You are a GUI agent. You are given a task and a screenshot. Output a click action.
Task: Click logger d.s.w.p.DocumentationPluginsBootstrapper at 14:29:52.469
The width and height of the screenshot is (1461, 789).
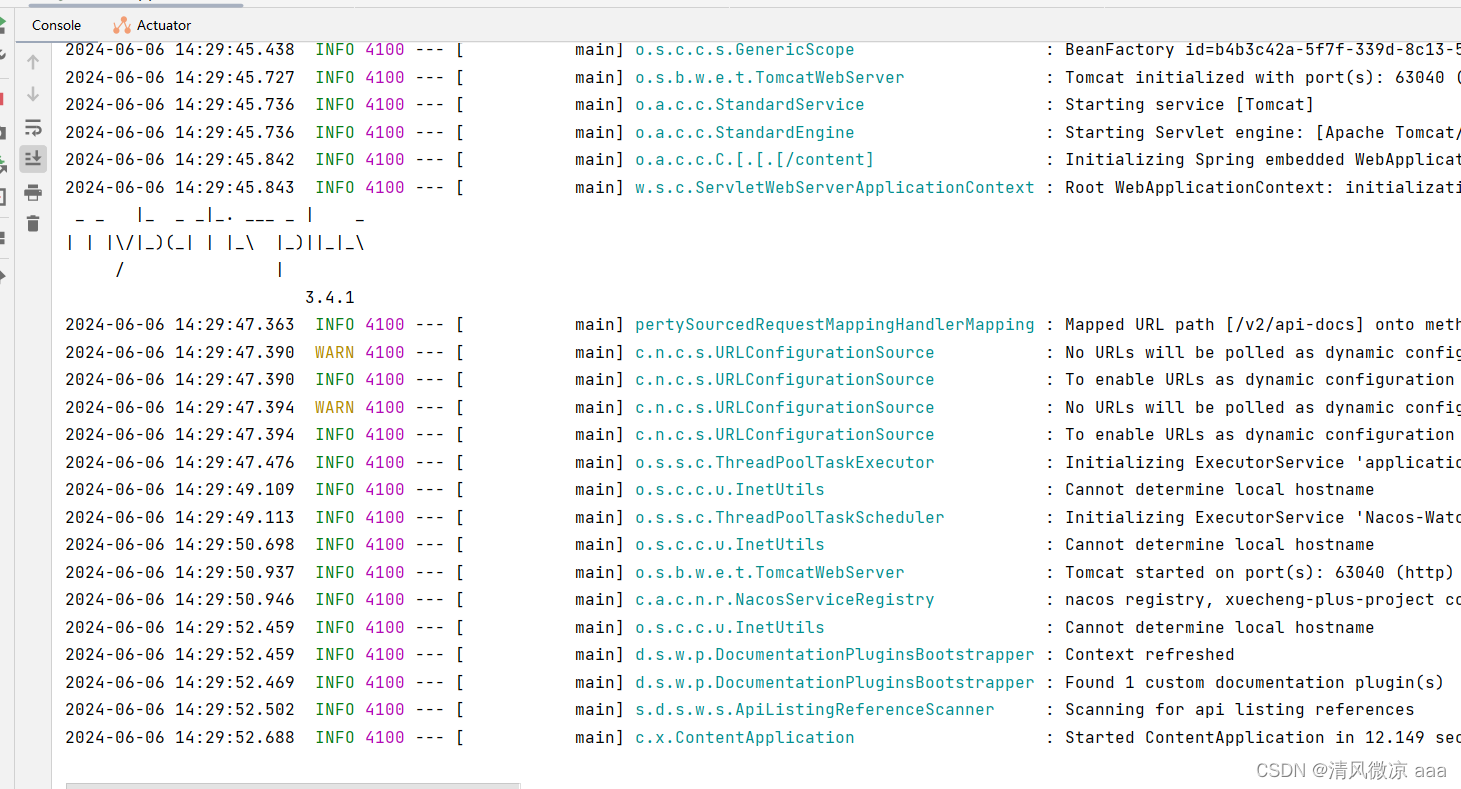(835, 682)
